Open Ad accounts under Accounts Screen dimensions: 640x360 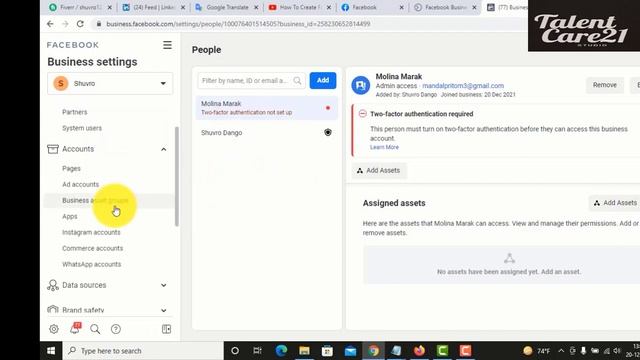pos(80,184)
